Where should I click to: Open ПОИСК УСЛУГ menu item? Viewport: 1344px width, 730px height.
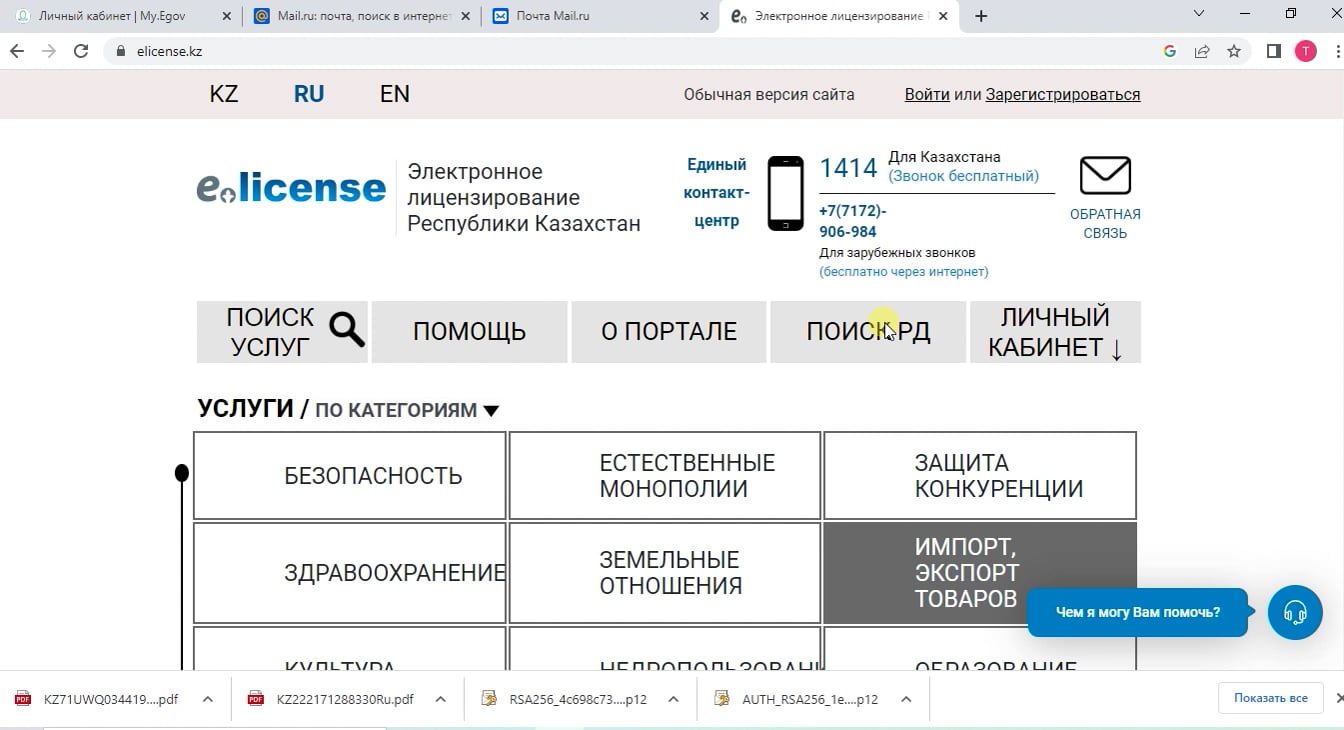pos(282,332)
